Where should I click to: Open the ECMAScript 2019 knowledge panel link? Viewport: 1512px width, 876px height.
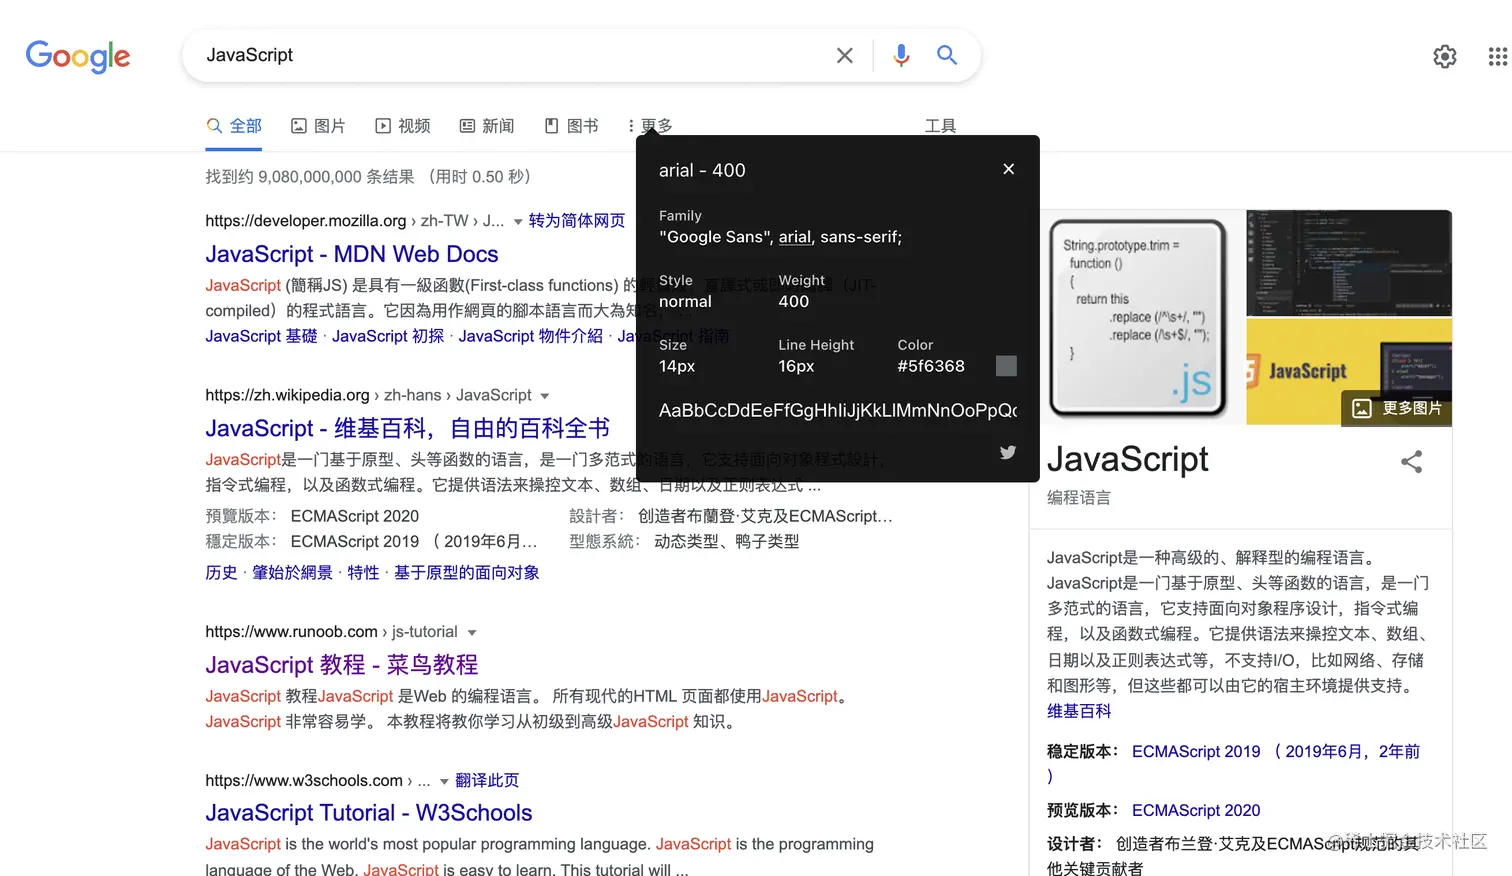(x=1196, y=751)
